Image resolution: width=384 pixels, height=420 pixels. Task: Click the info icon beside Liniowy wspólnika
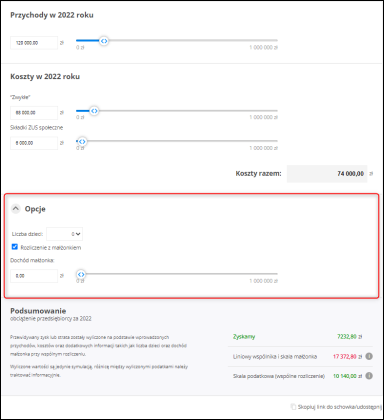coord(369,356)
